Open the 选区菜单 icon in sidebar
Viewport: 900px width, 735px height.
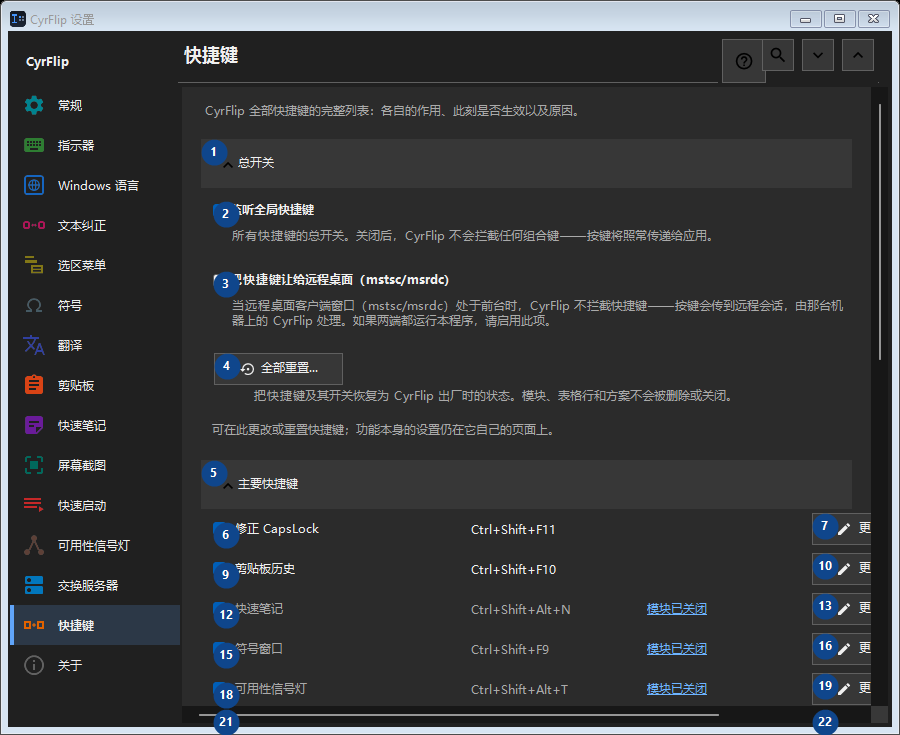point(34,266)
